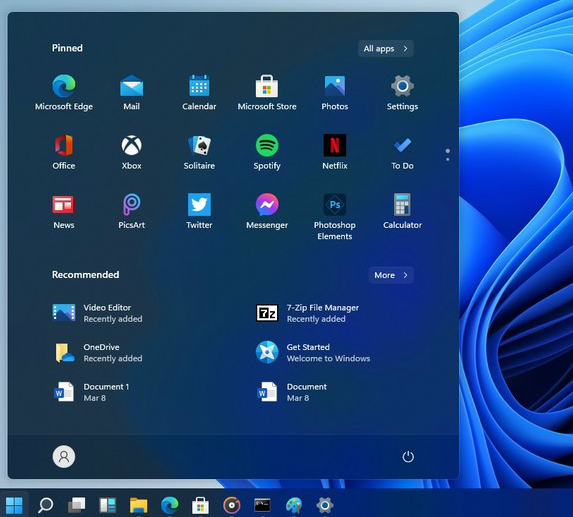Open the power options menu
This screenshot has width=573, height=517.
(x=408, y=457)
